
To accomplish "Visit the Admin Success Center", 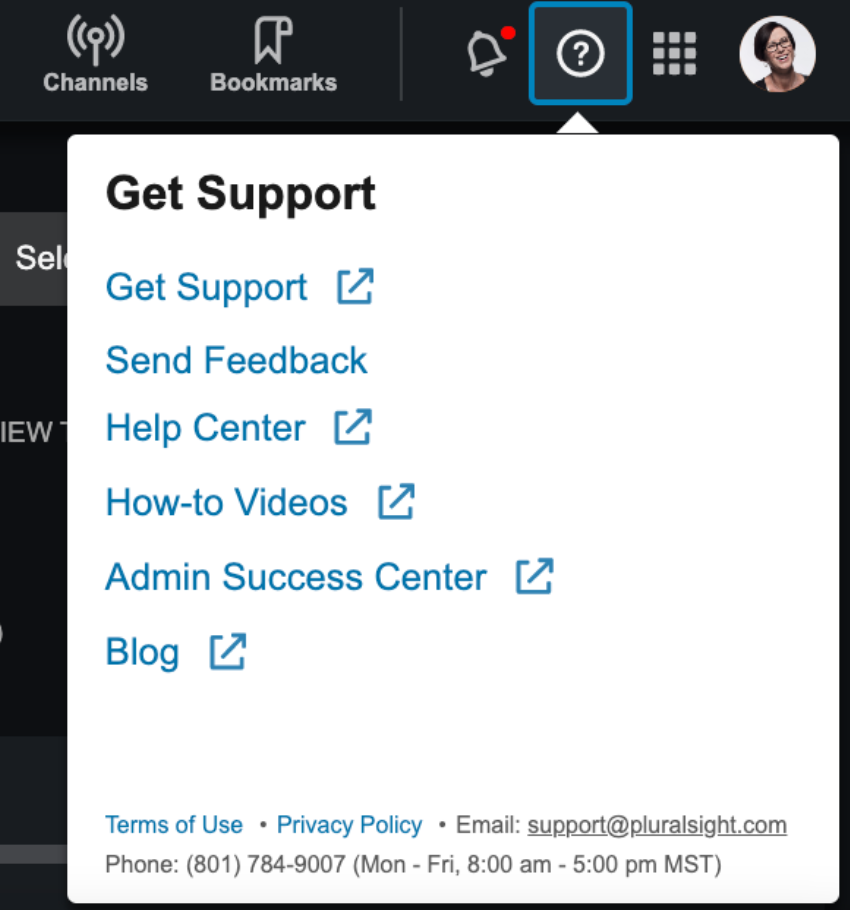I will click(x=296, y=577).
